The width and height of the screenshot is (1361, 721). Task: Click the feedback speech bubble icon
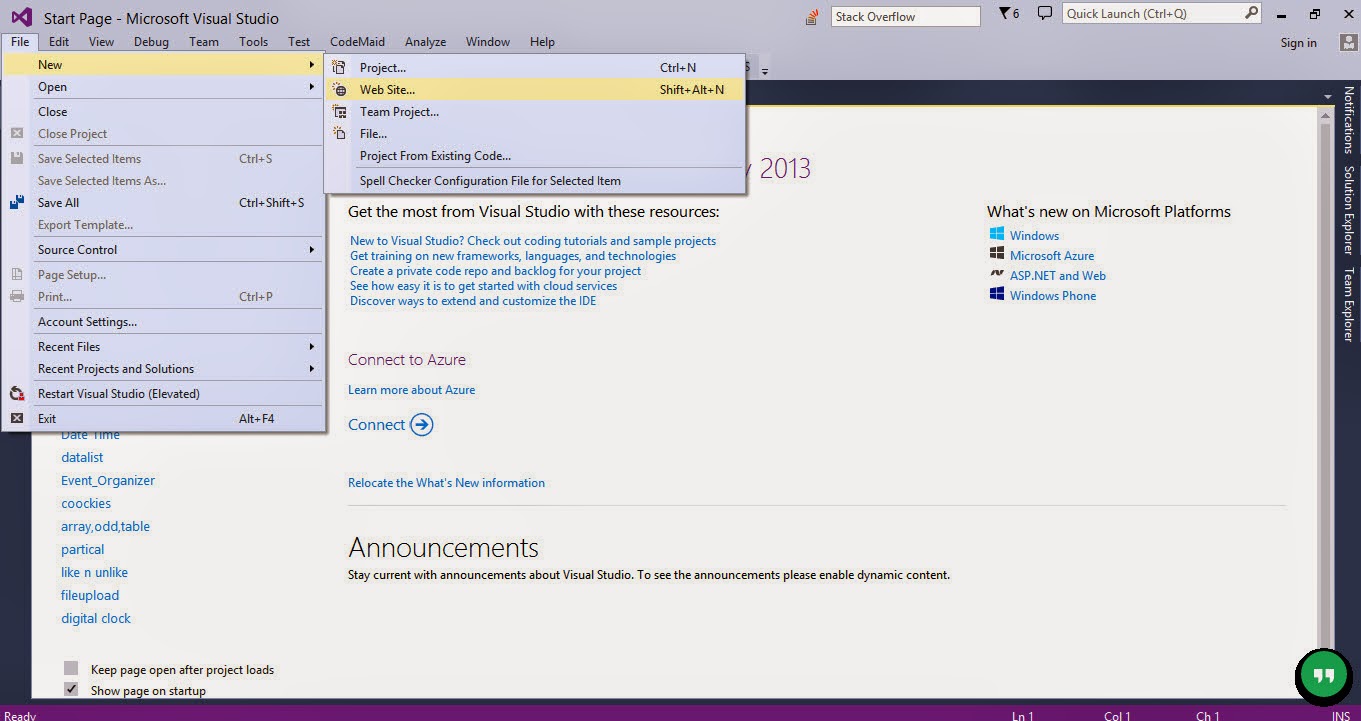point(1045,13)
